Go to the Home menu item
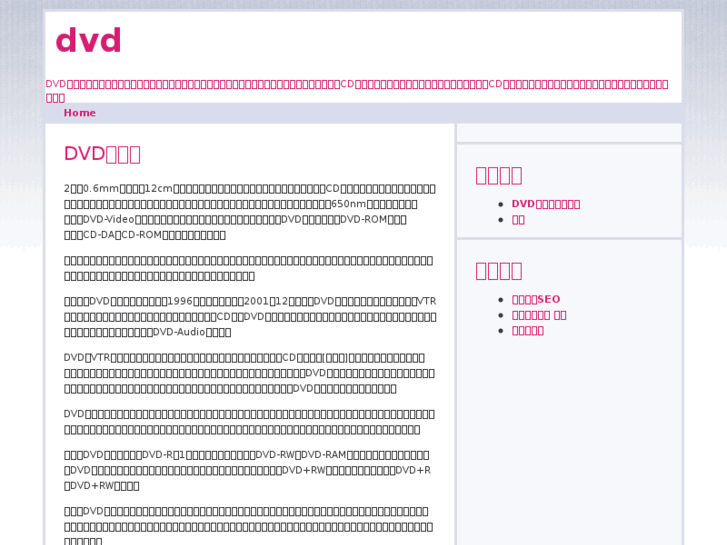The width and height of the screenshot is (727, 545). (x=80, y=113)
